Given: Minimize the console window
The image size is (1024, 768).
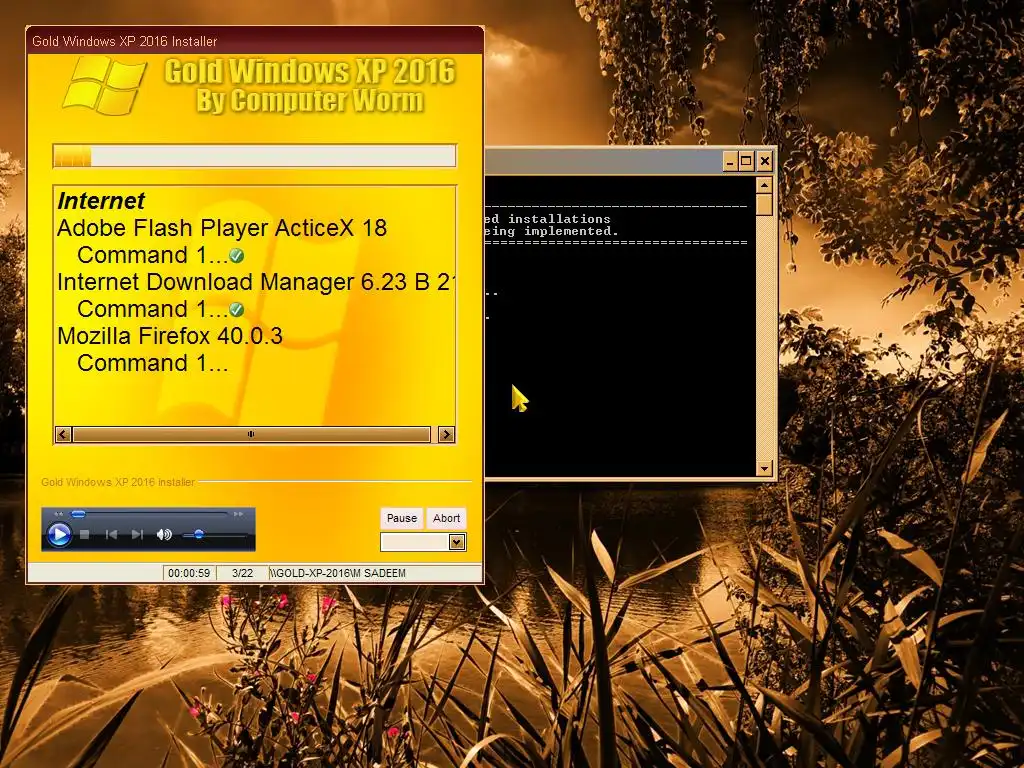Looking at the screenshot, I should pyautogui.click(x=731, y=161).
